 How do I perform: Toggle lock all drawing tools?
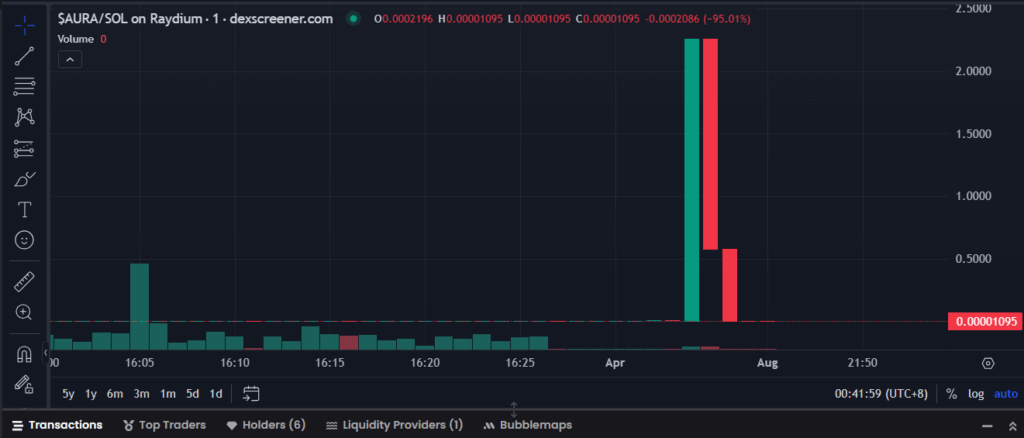(x=24, y=384)
